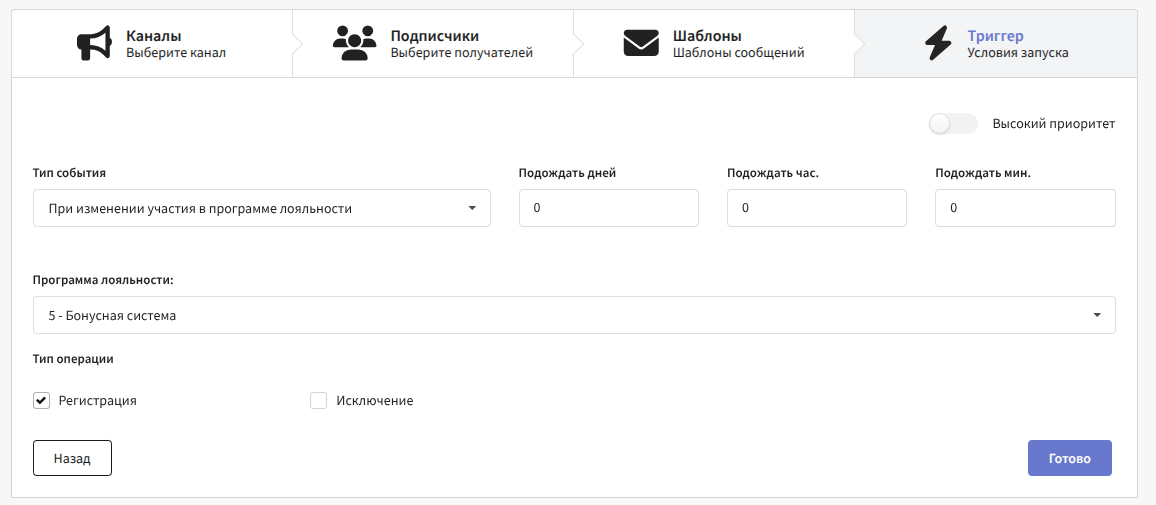
Task: Click the lightning bolt Триггер icon
Action: (937, 44)
